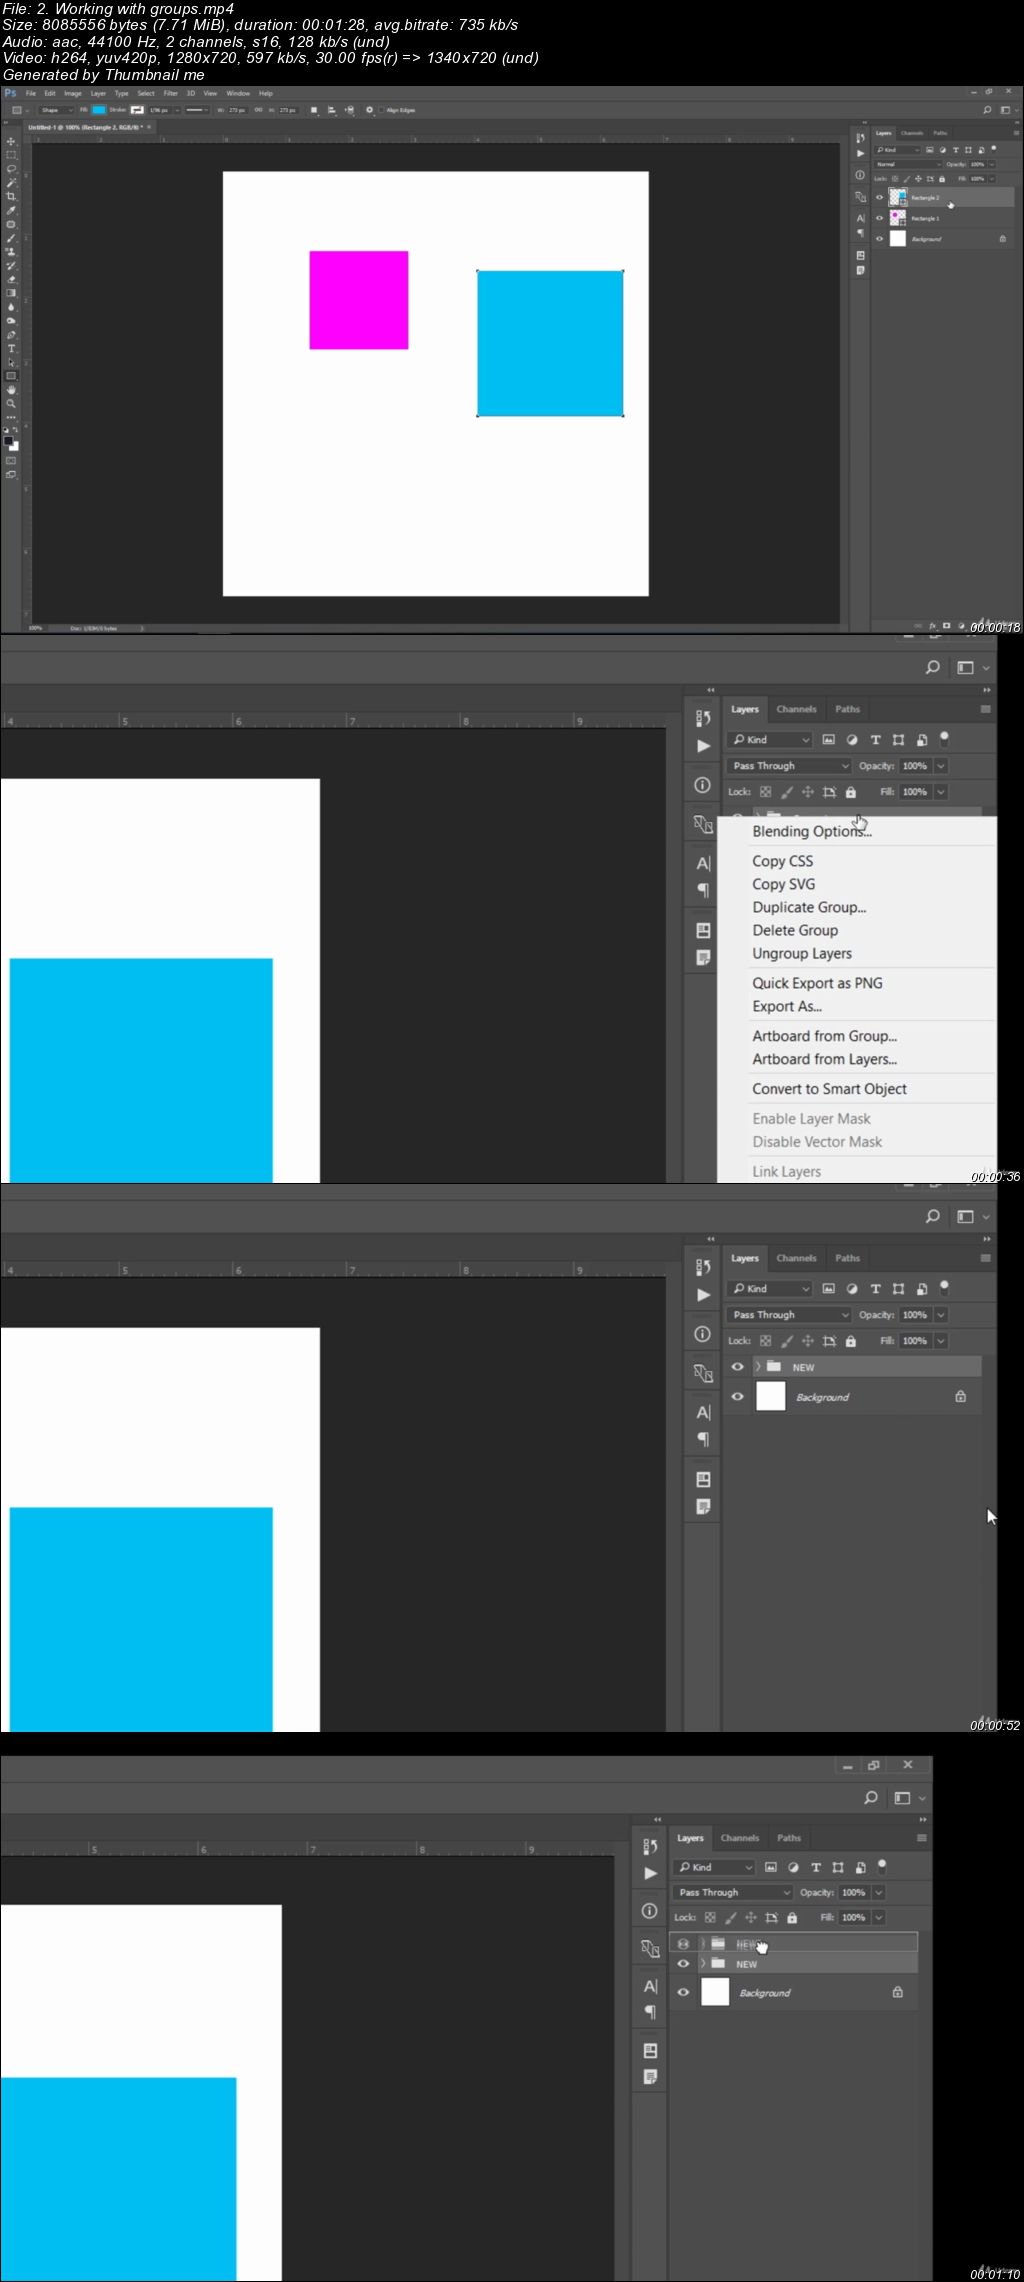The height and width of the screenshot is (2282, 1024).
Task: Click the Play actions icon in 00:00:52 frame
Action: pyautogui.click(x=703, y=1295)
